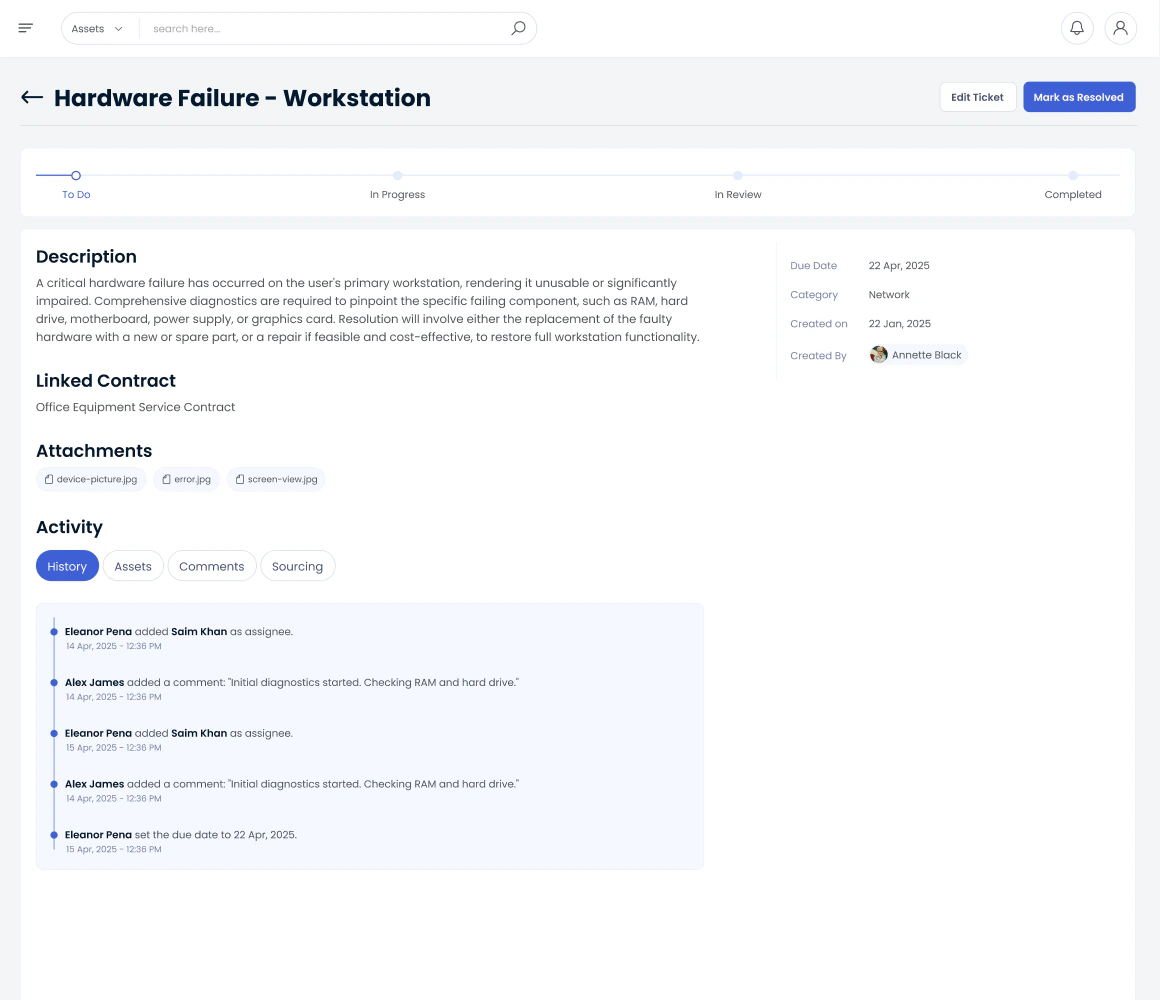Viewport: 1160px width, 1000px height.
Task: Go back using the left arrow
Action: (x=32, y=97)
